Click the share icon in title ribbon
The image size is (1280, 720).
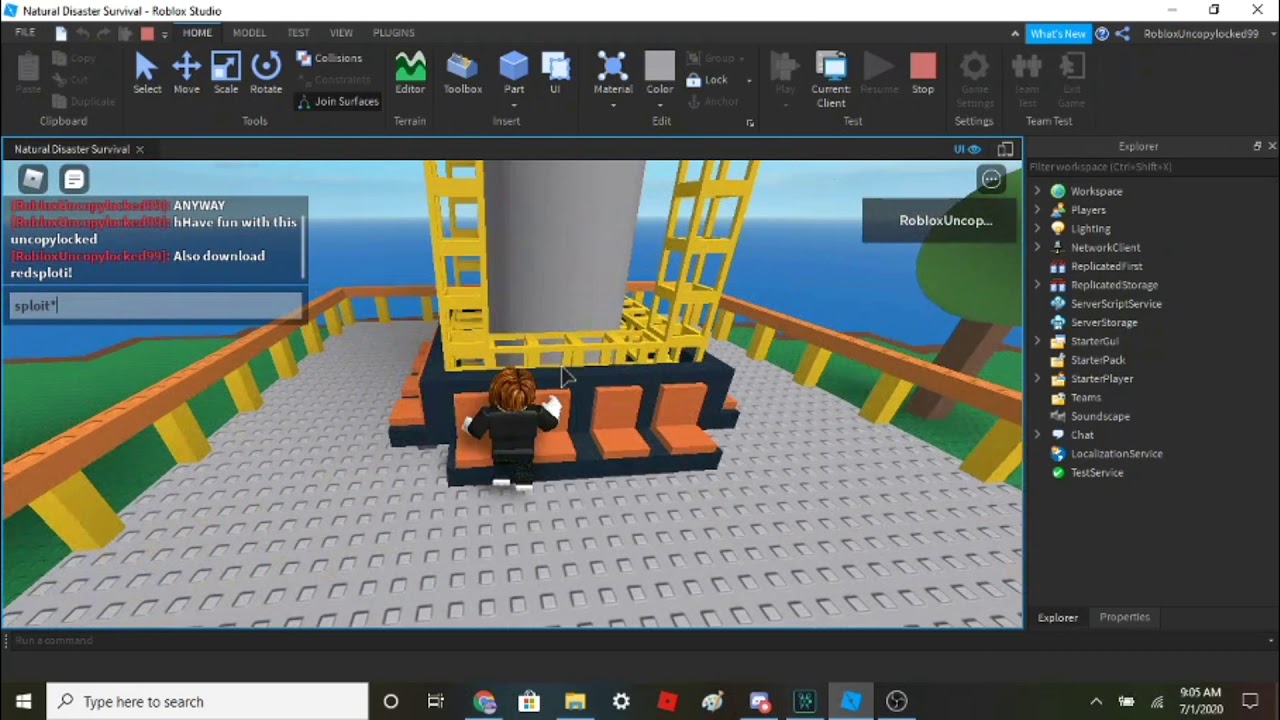tap(1123, 33)
